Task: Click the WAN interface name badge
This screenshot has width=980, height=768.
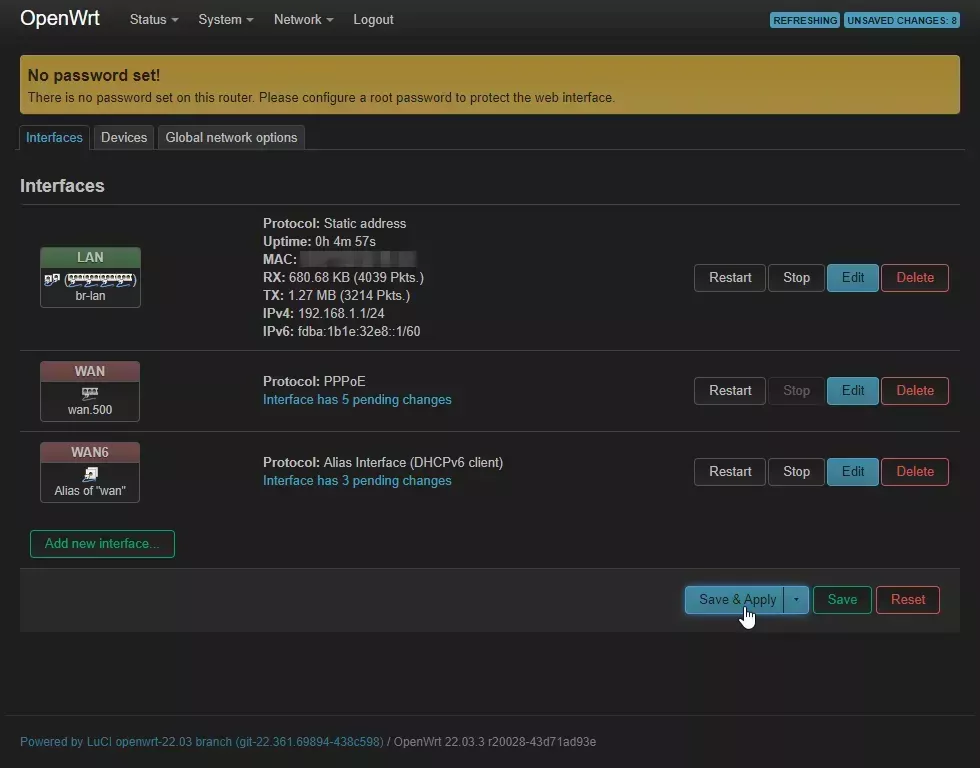Action: pos(90,371)
